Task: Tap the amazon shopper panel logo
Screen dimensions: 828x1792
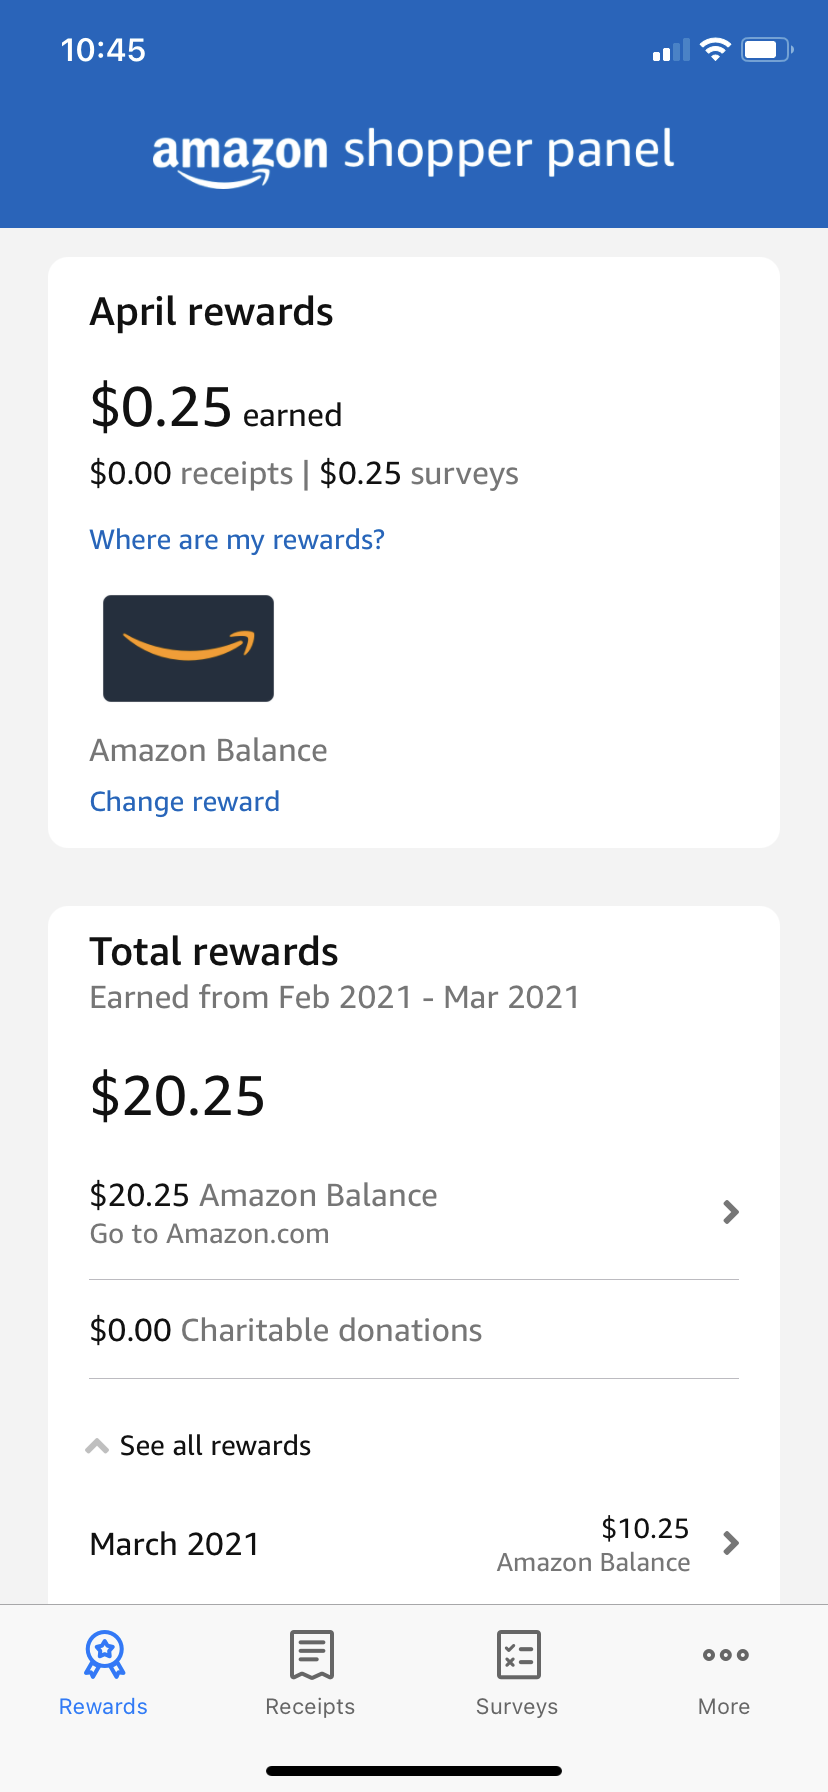Action: tap(413, 153)
